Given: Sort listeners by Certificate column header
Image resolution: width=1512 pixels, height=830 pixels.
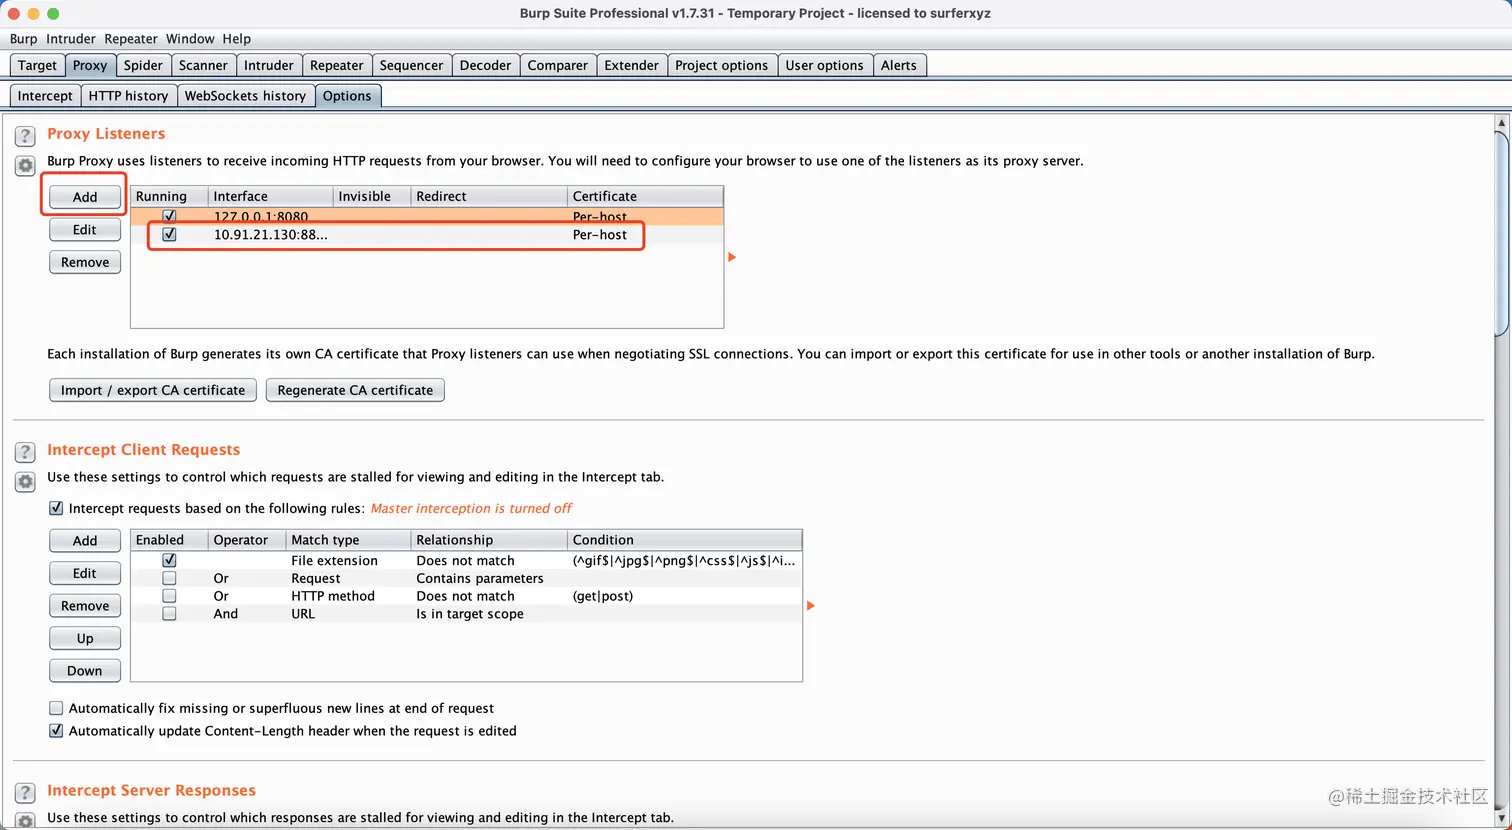Looking at the screenshot, I should coord(645,196).
